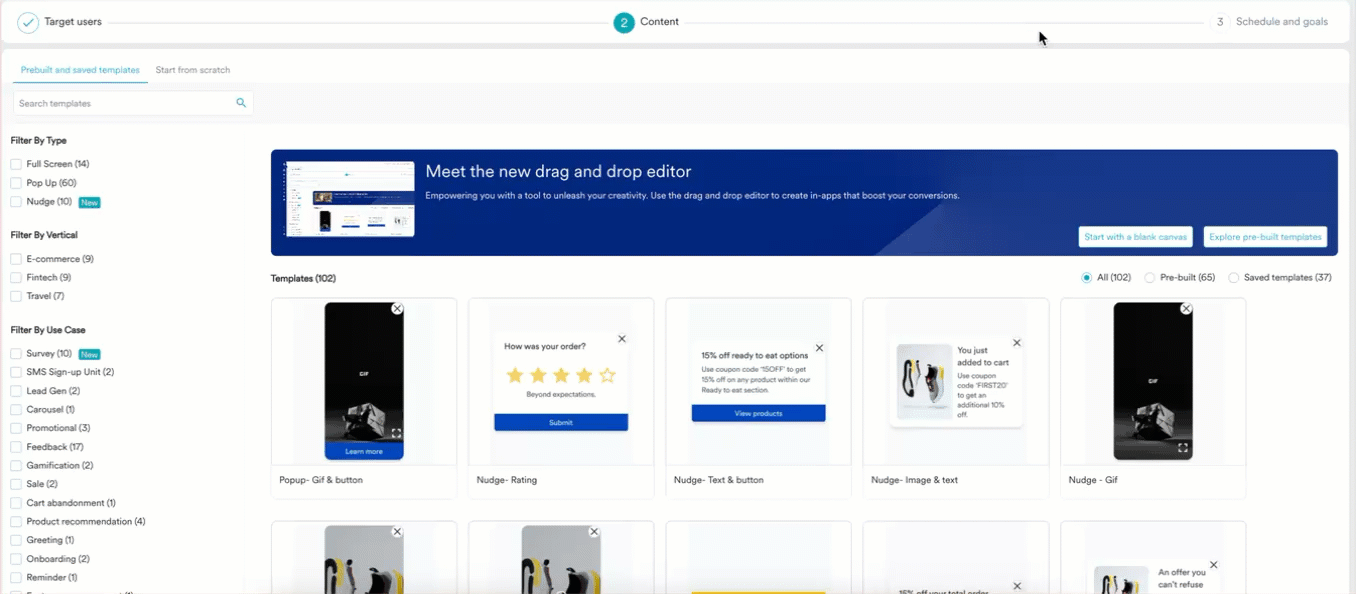Click the Submit button in Nudge- Rating

(561, 423)
